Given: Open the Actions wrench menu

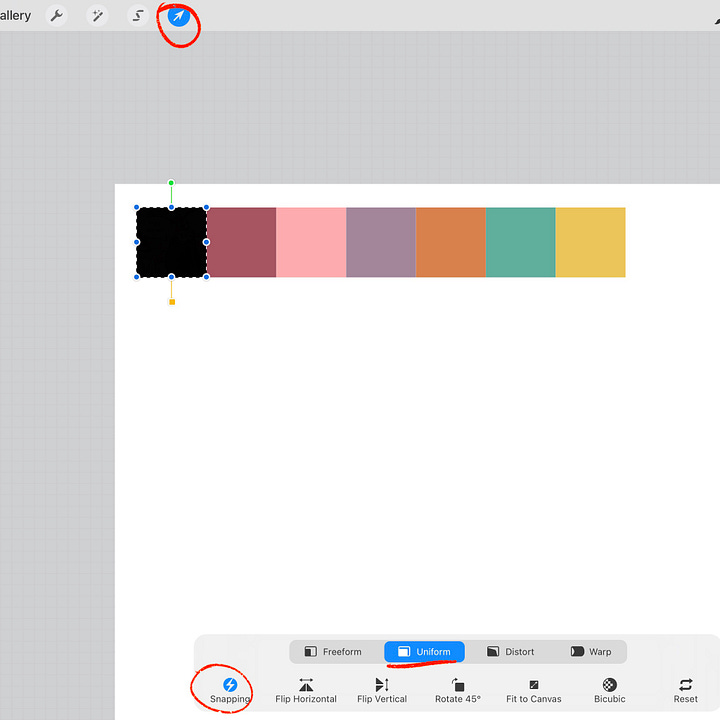Looking at the screenshot, I should coord(56,16).
